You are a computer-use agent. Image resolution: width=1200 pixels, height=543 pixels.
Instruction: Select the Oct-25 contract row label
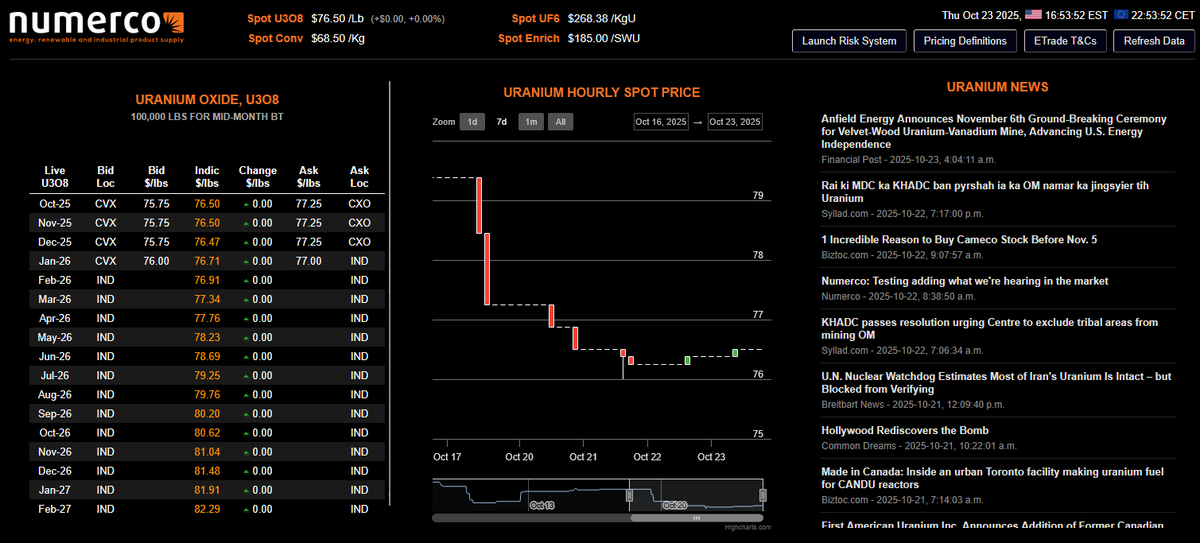[x=55, y=203]
